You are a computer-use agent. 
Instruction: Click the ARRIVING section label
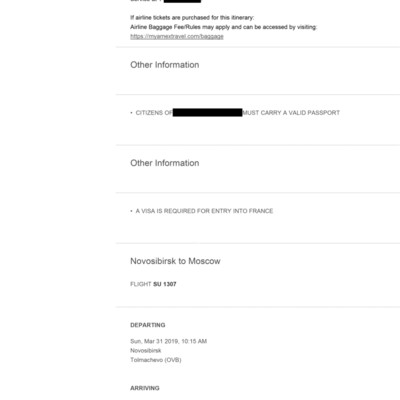click(145, 388)
